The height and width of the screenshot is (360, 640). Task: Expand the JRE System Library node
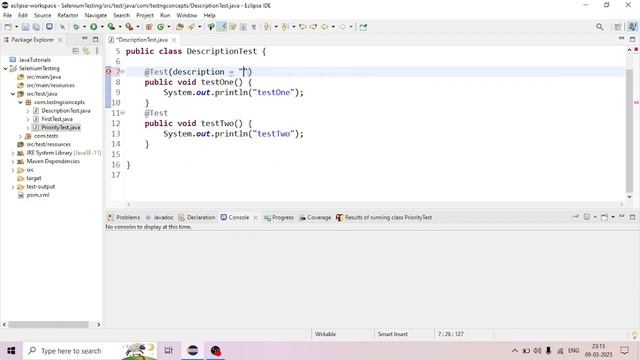pyautogui.click(x=13, y=153)
